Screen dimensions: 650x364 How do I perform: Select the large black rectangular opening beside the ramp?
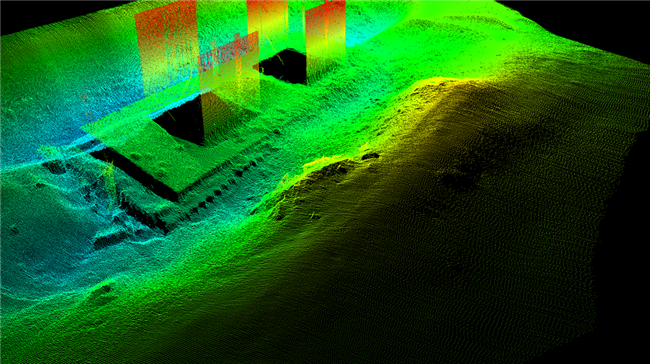[x=182, y=120]
